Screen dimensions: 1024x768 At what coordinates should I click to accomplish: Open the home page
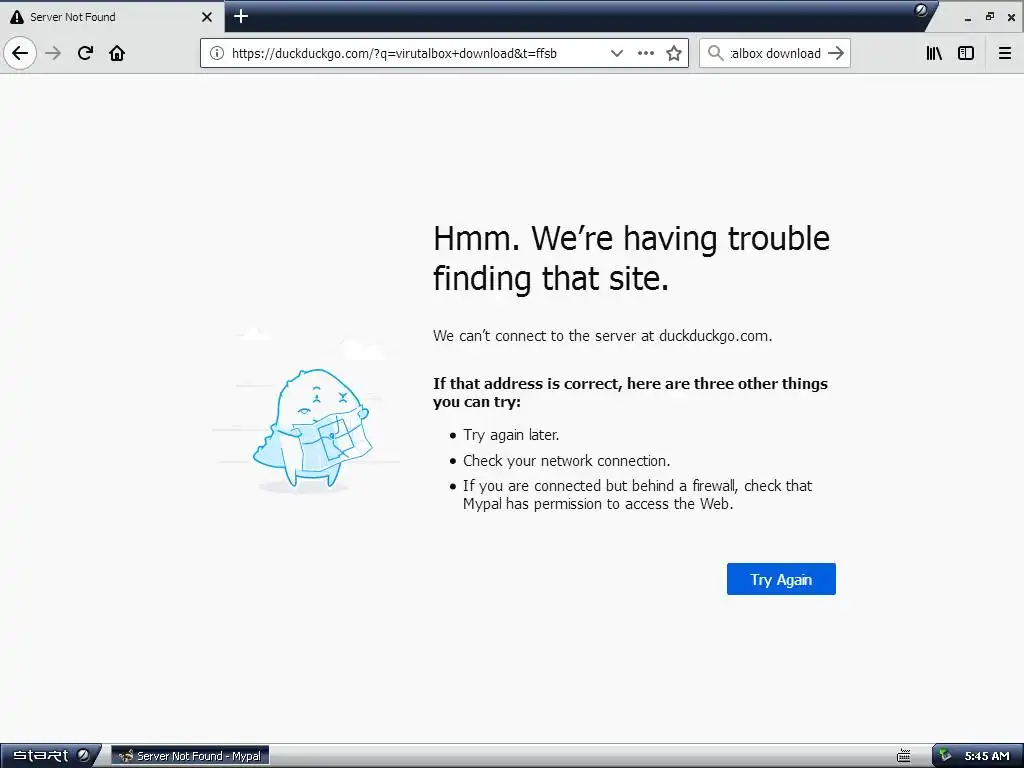pos(117,53)
